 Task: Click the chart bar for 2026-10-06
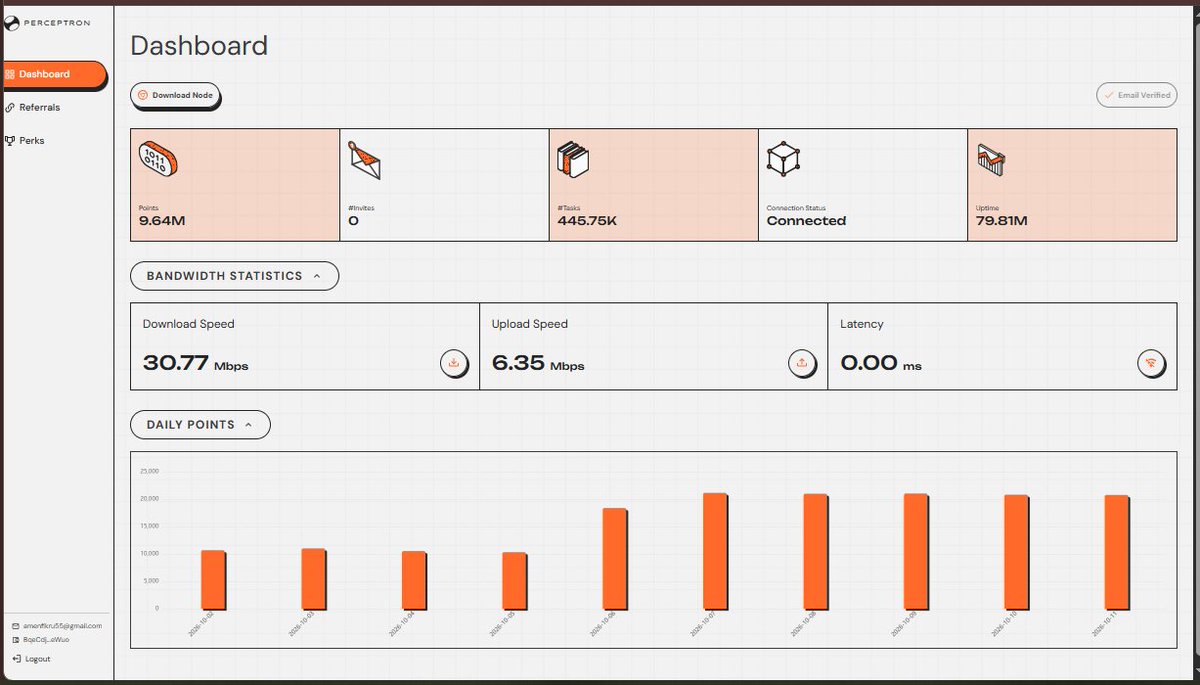[x=615, y=559]
